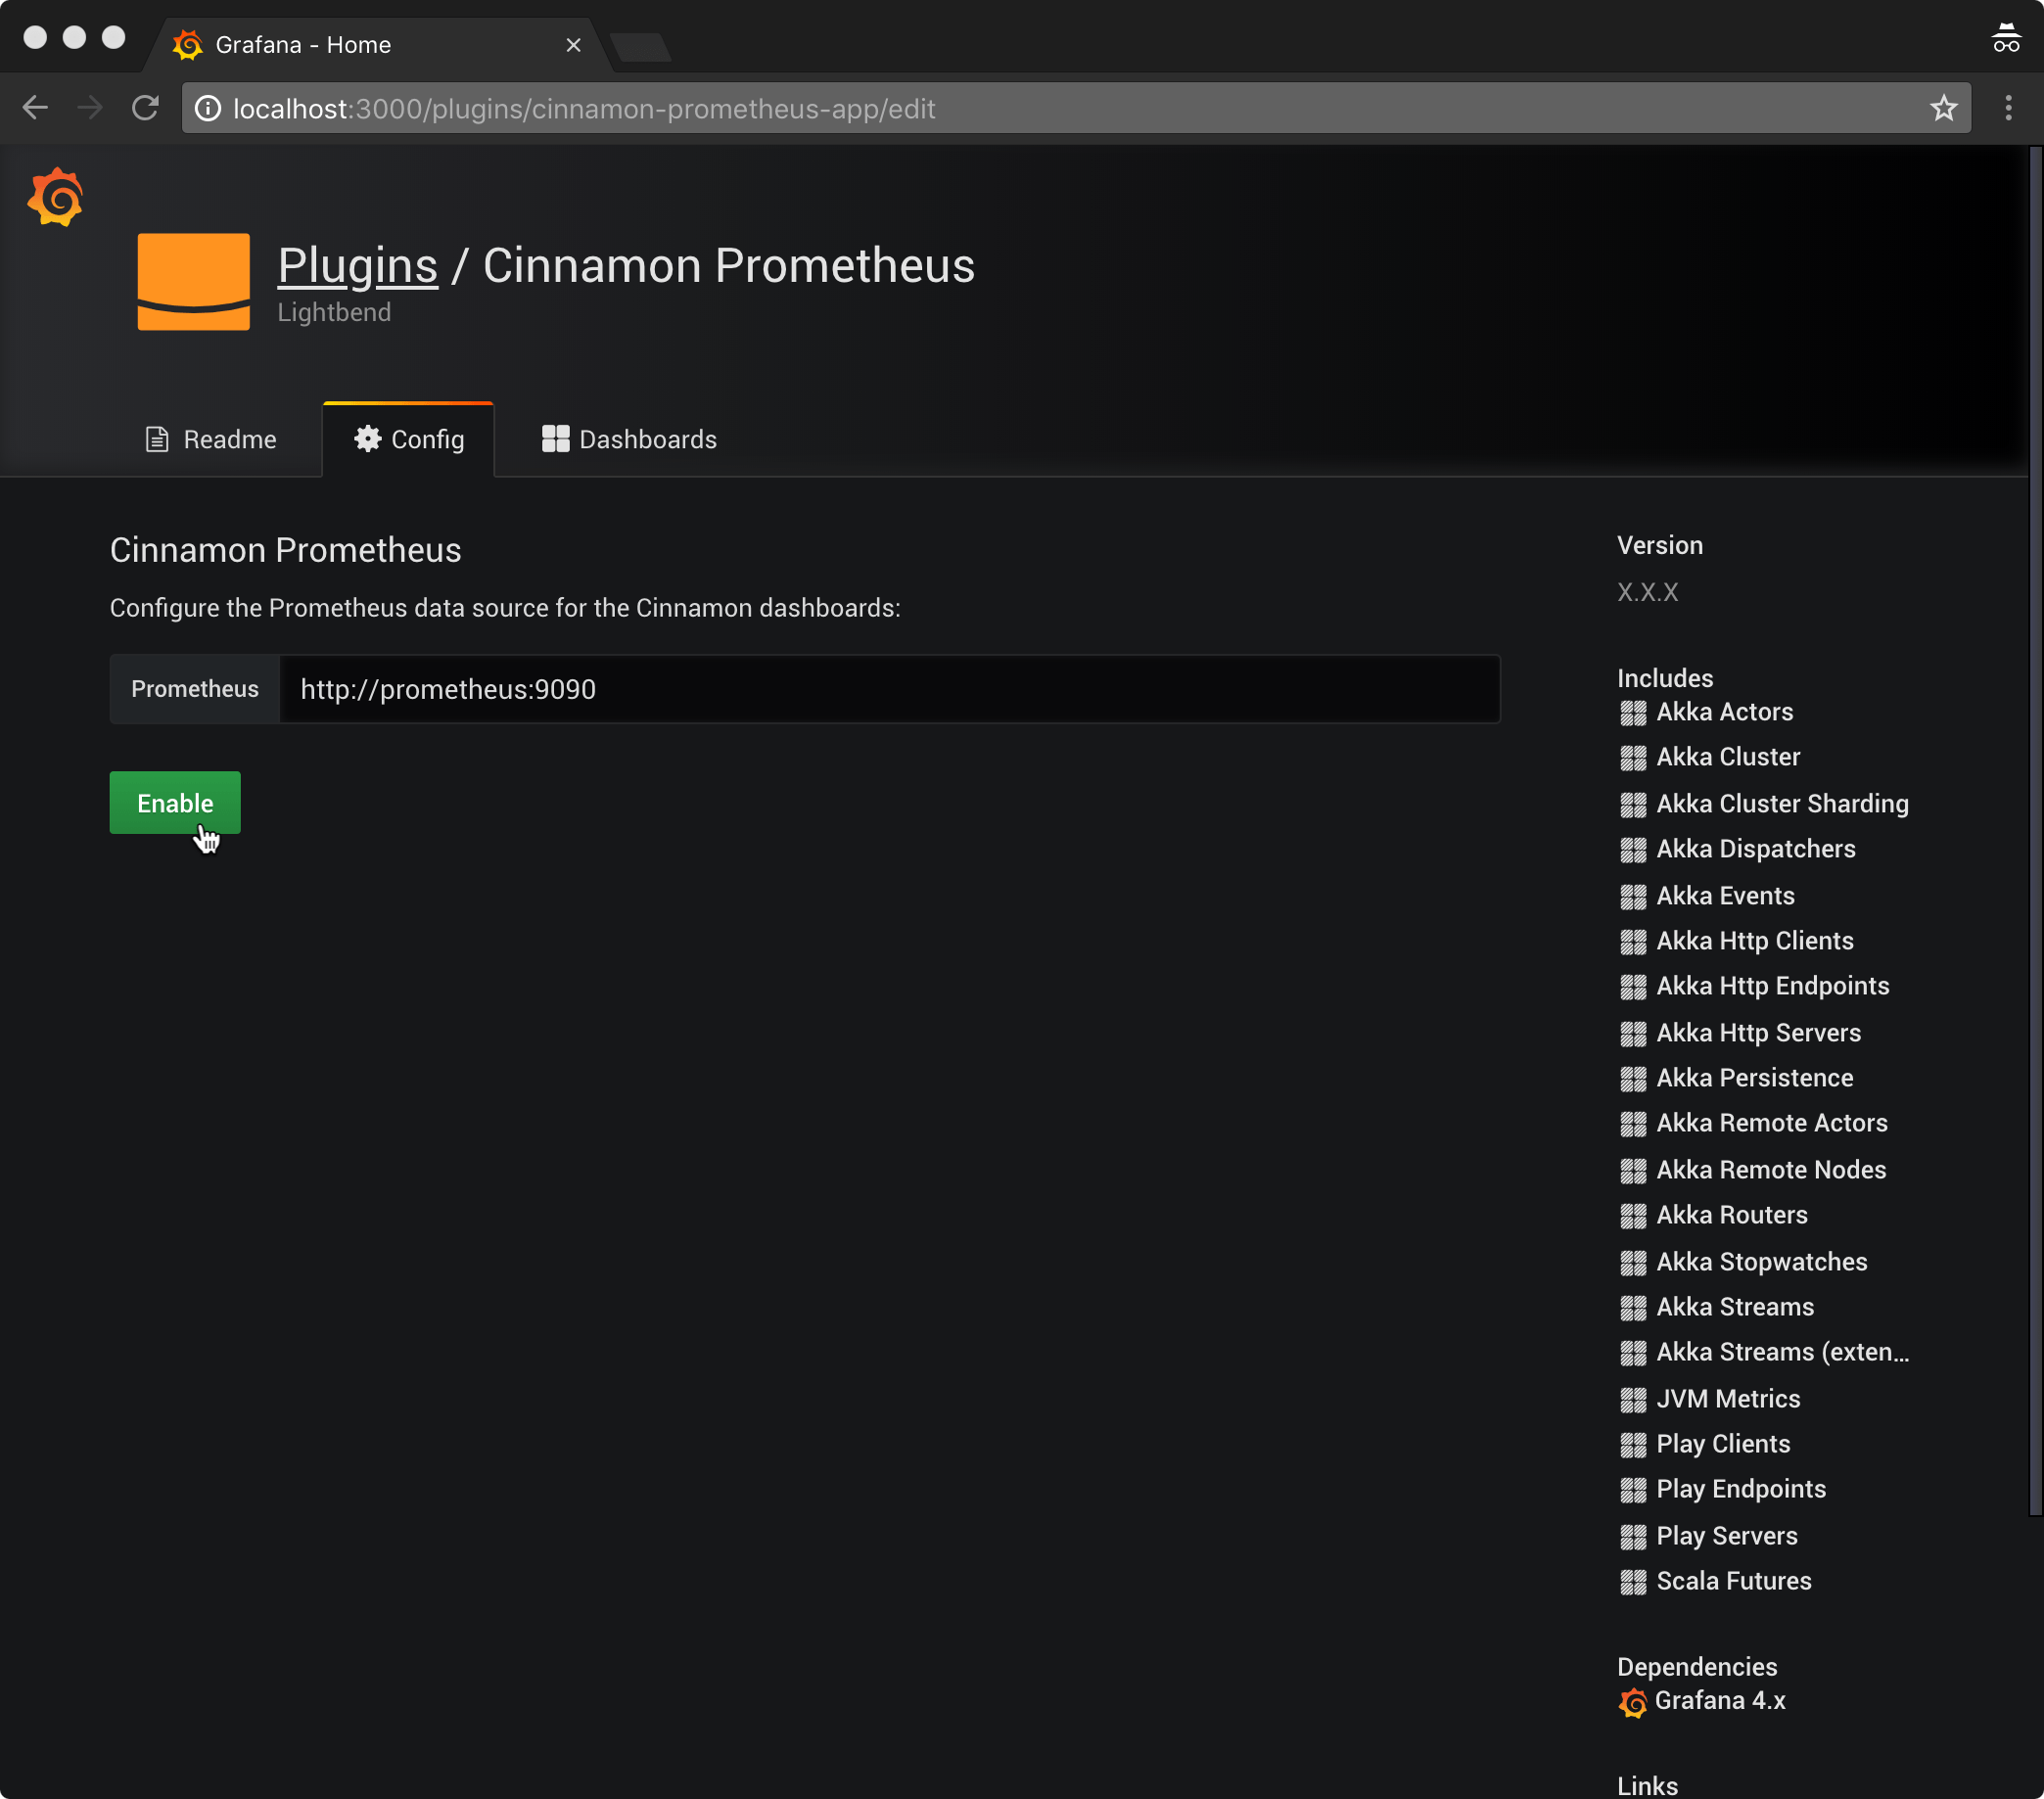2044x1799 pixels.
Task: Open the Akka Cluster dashboard link
Action: coord(1727,757)
